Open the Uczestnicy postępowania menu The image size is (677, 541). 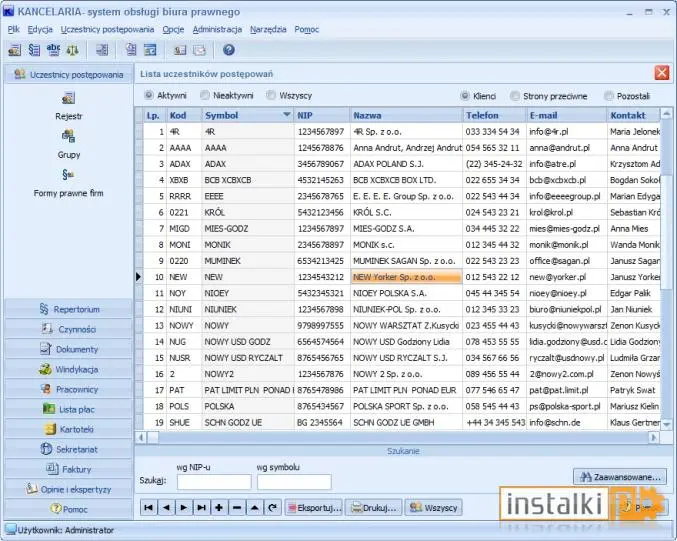[x=107, y=29]
